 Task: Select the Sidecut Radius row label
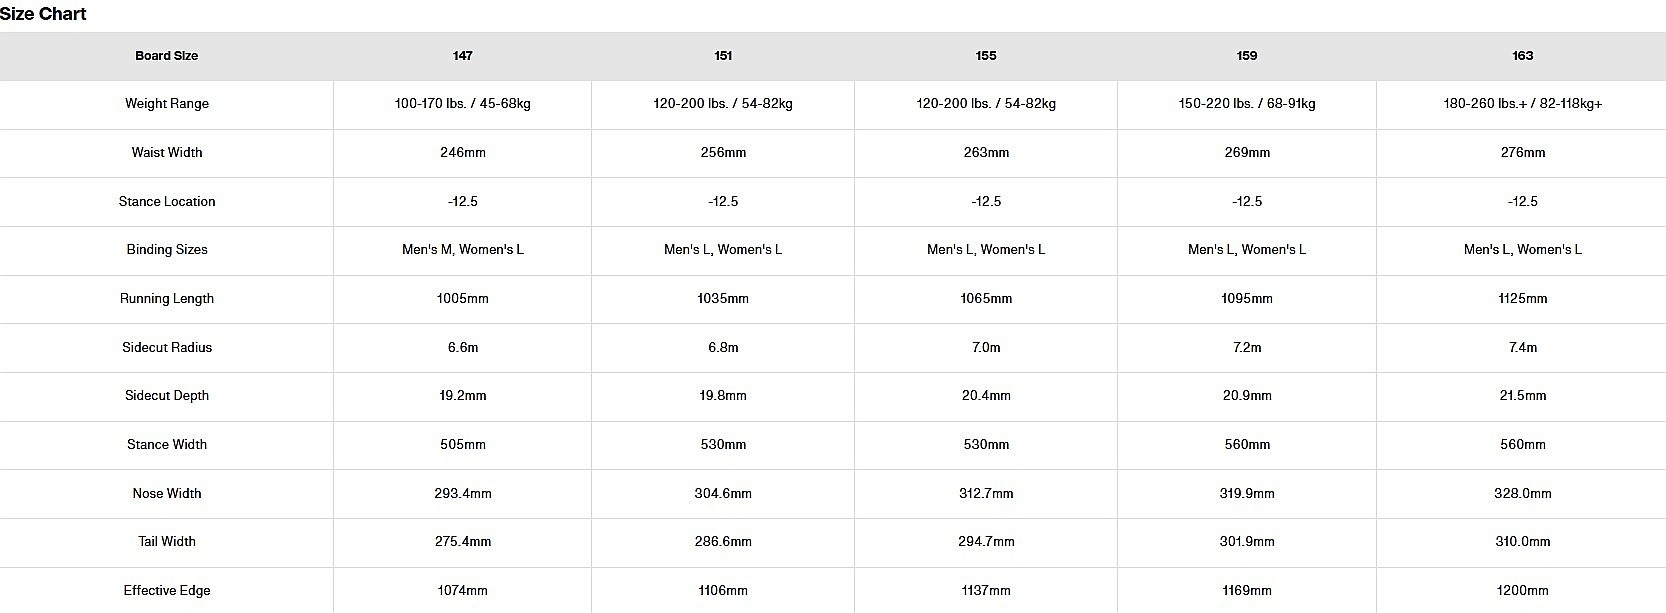coord(167,348)
